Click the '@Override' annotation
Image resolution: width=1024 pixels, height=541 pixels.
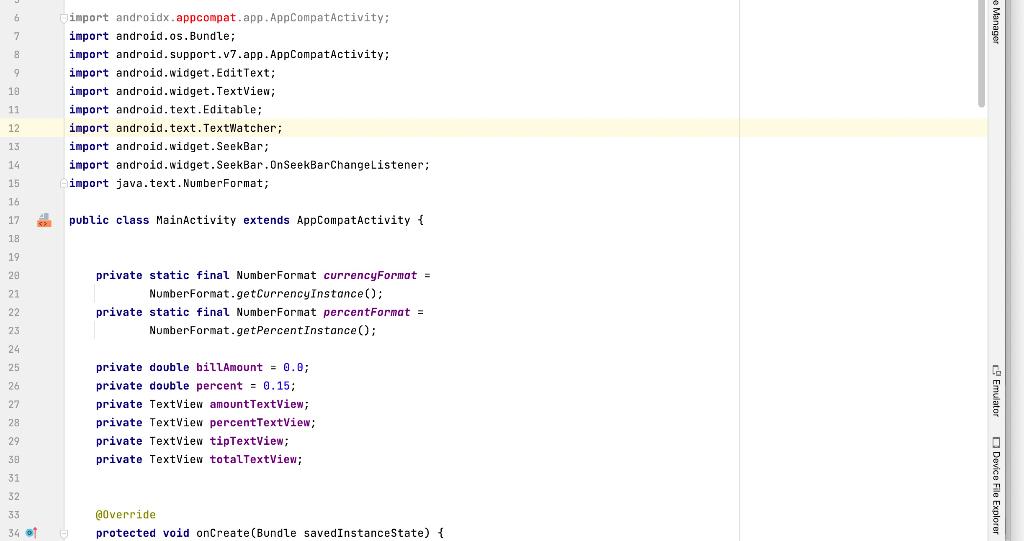pyautogui.click(x=126, y=515)
